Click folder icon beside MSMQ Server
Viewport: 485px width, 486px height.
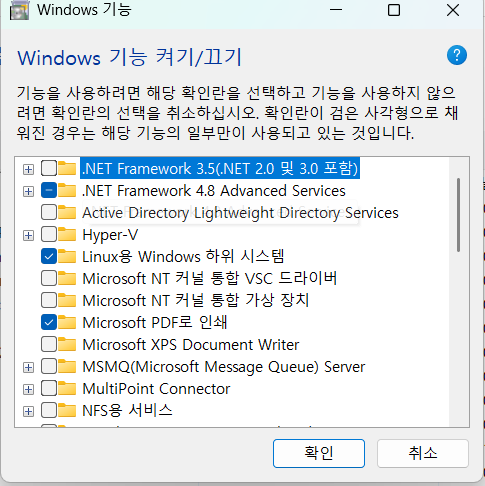67,367
